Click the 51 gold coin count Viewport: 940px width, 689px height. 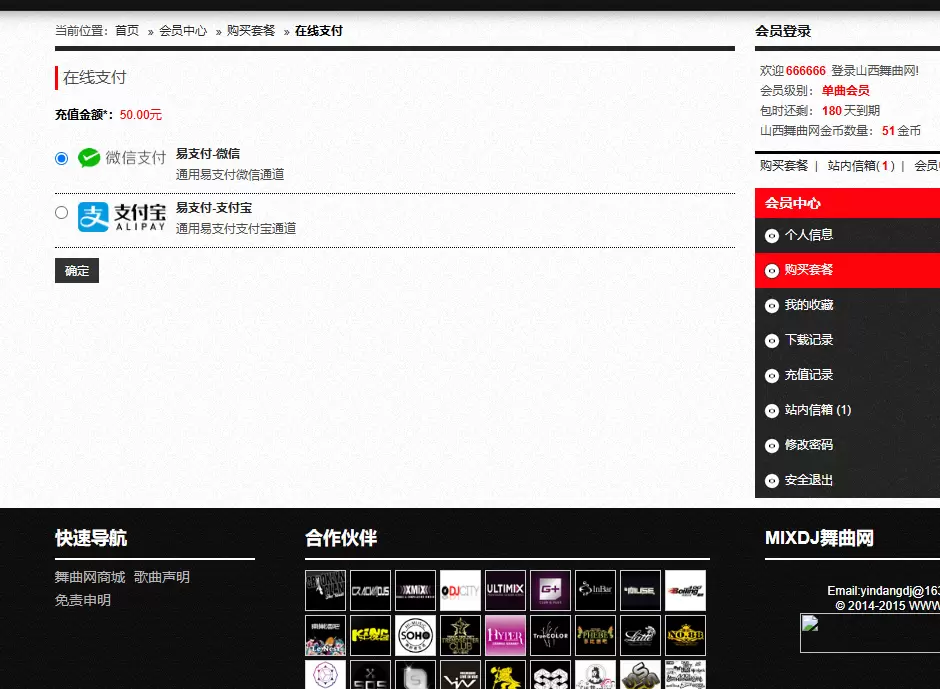point(888,131)
